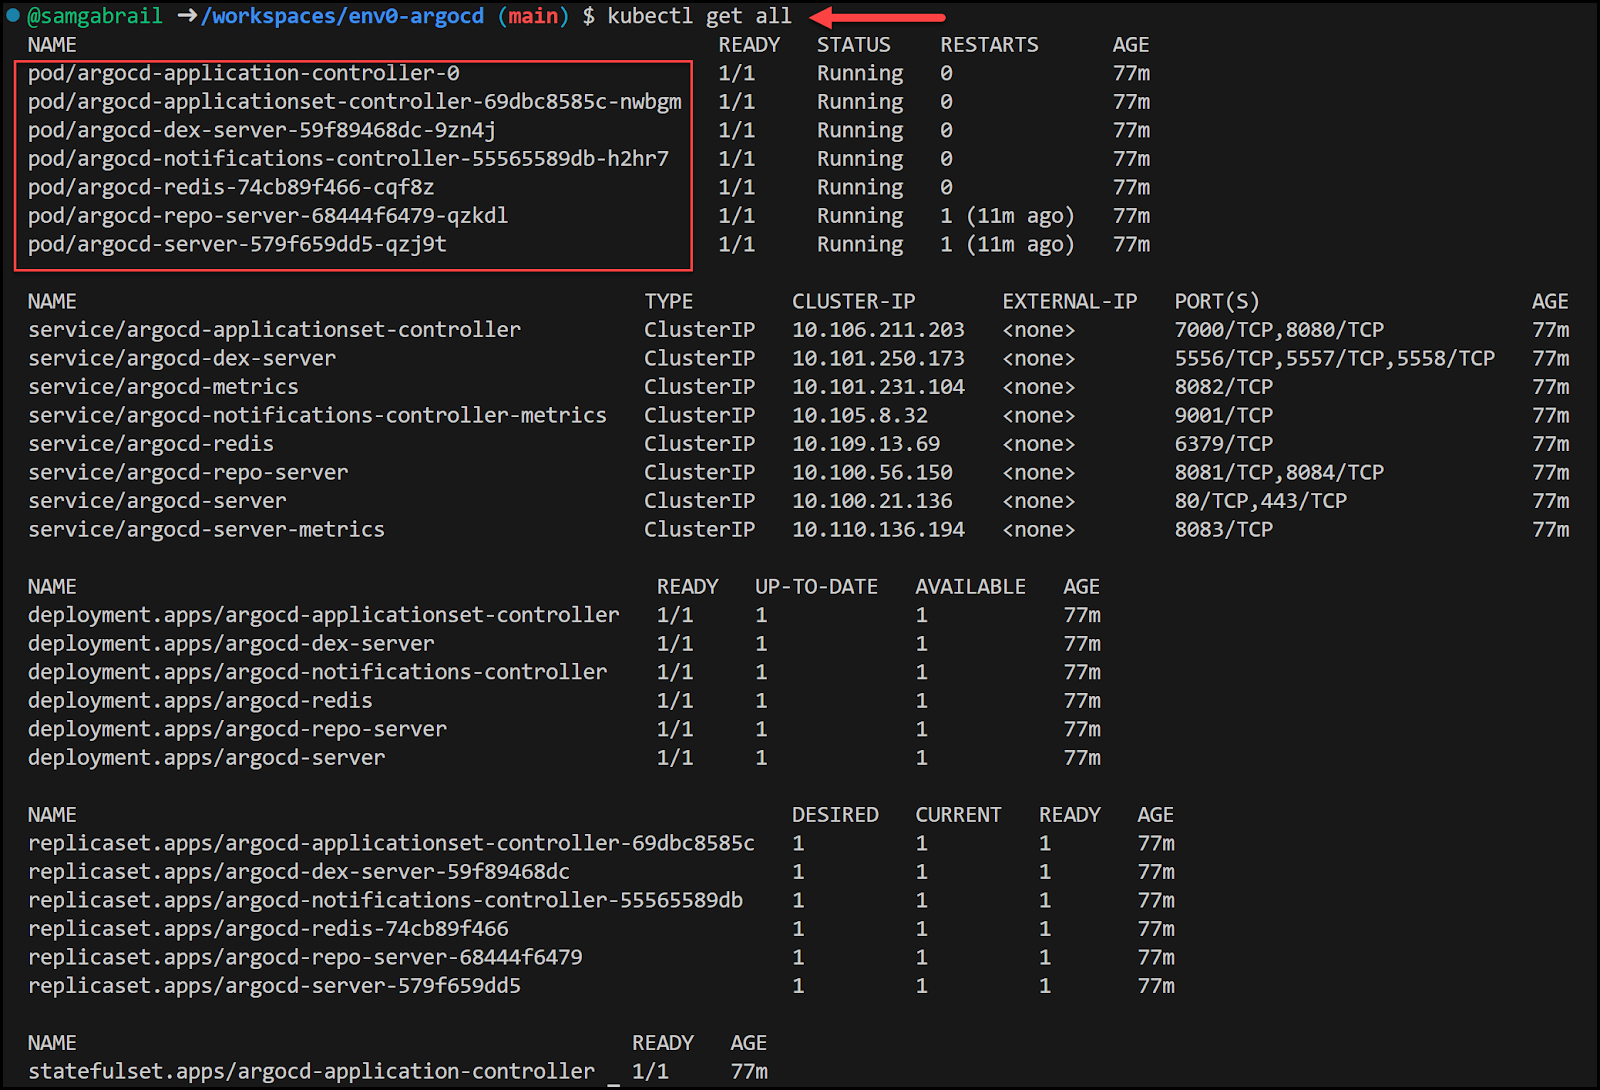This screenshot has width=1600, height=1090.
Task: Click the AVAILABLE column header
Action: point(970,587)
